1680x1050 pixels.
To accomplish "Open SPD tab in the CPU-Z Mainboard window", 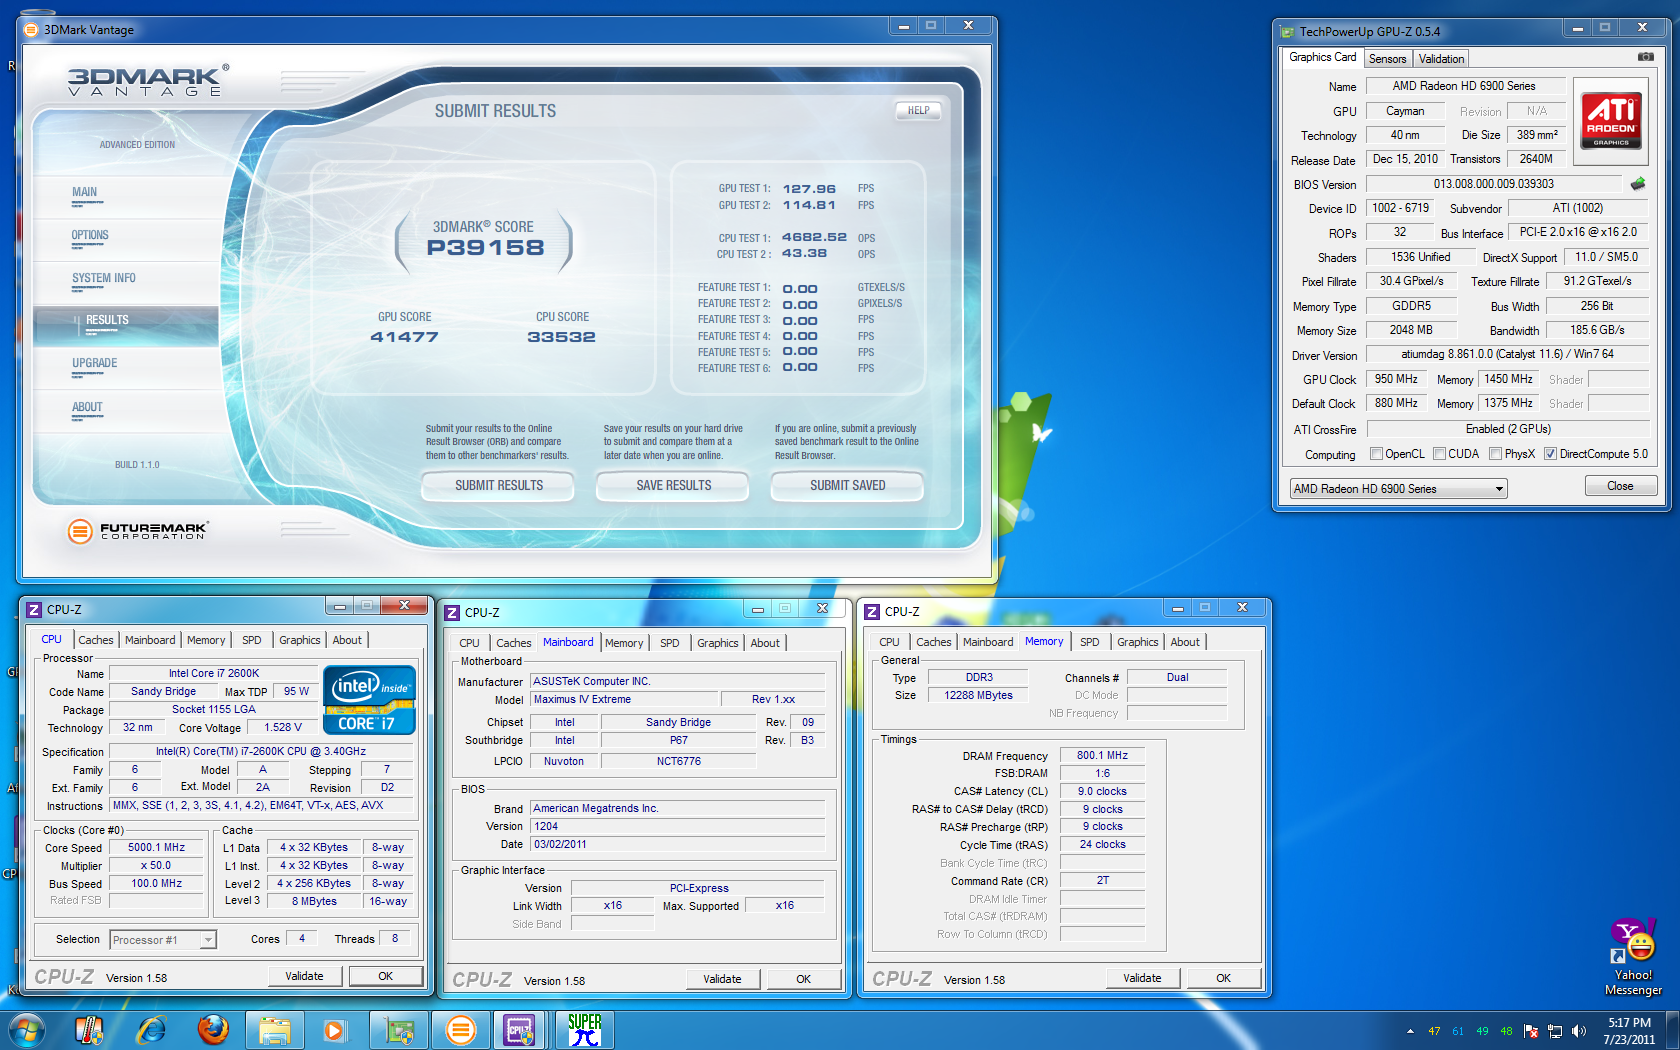I will click(x=670, y=643).
